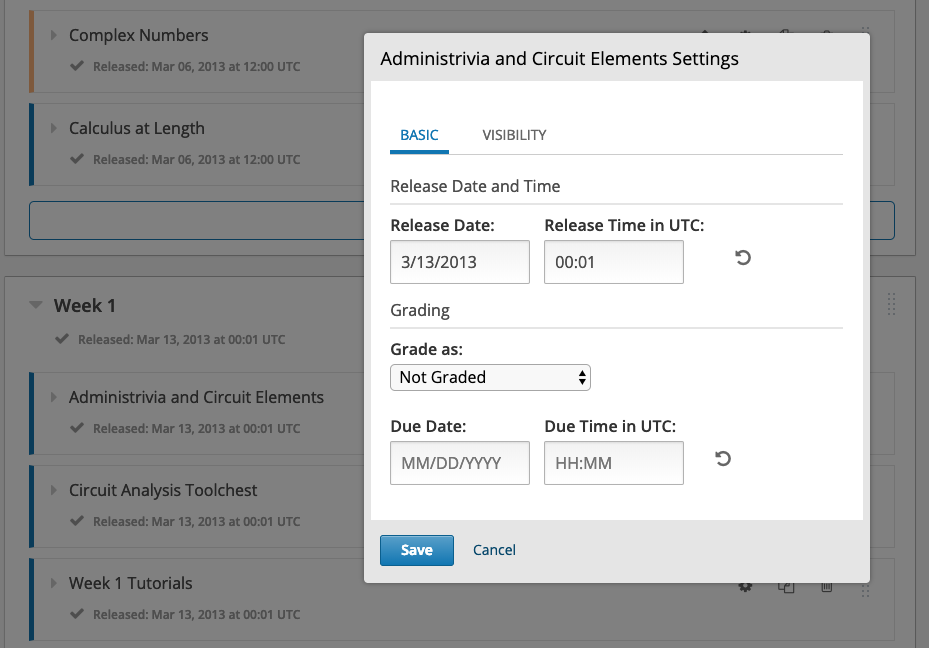Expand the Complex Numbers subsection
Image resolution: width=929 pixels, height=648 pixels.
tap(54, 35)
